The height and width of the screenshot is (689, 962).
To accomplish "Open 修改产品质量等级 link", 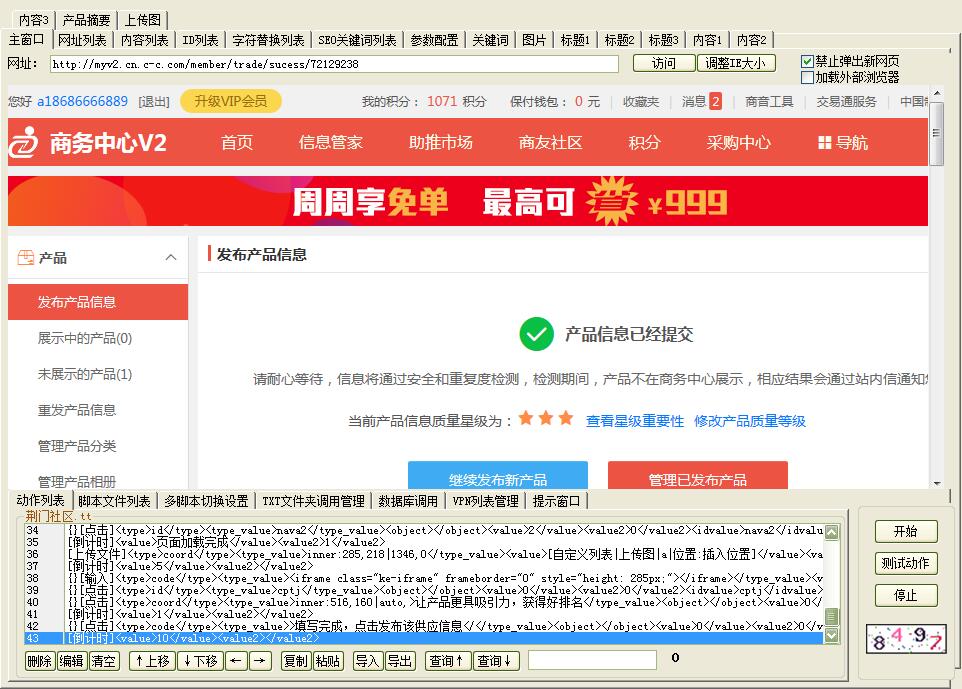I will tap(750, 421).
